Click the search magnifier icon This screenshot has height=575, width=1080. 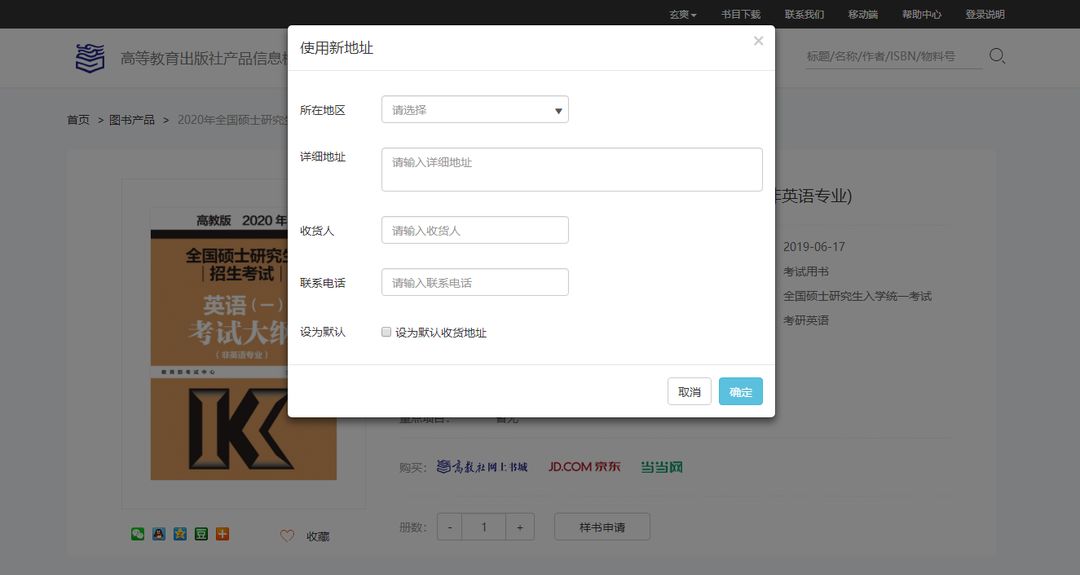tap(997, 56)
